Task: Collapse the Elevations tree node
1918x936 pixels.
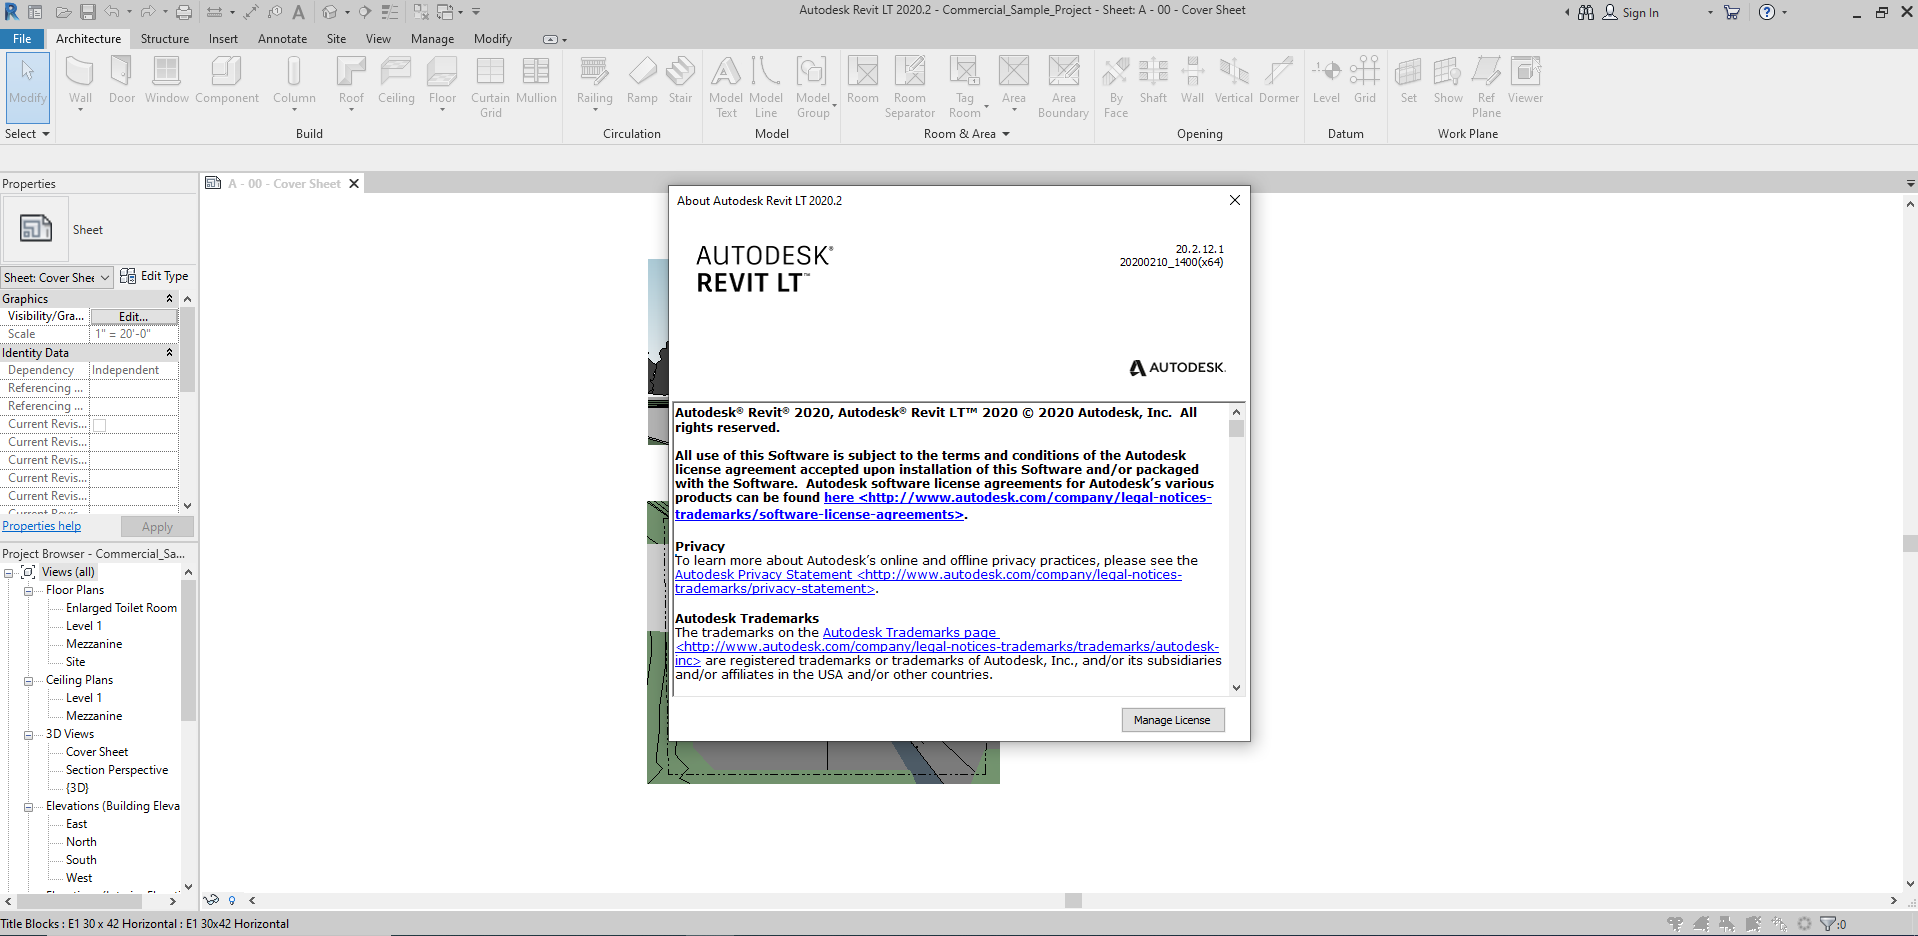Action: click(x=28, y=807)
